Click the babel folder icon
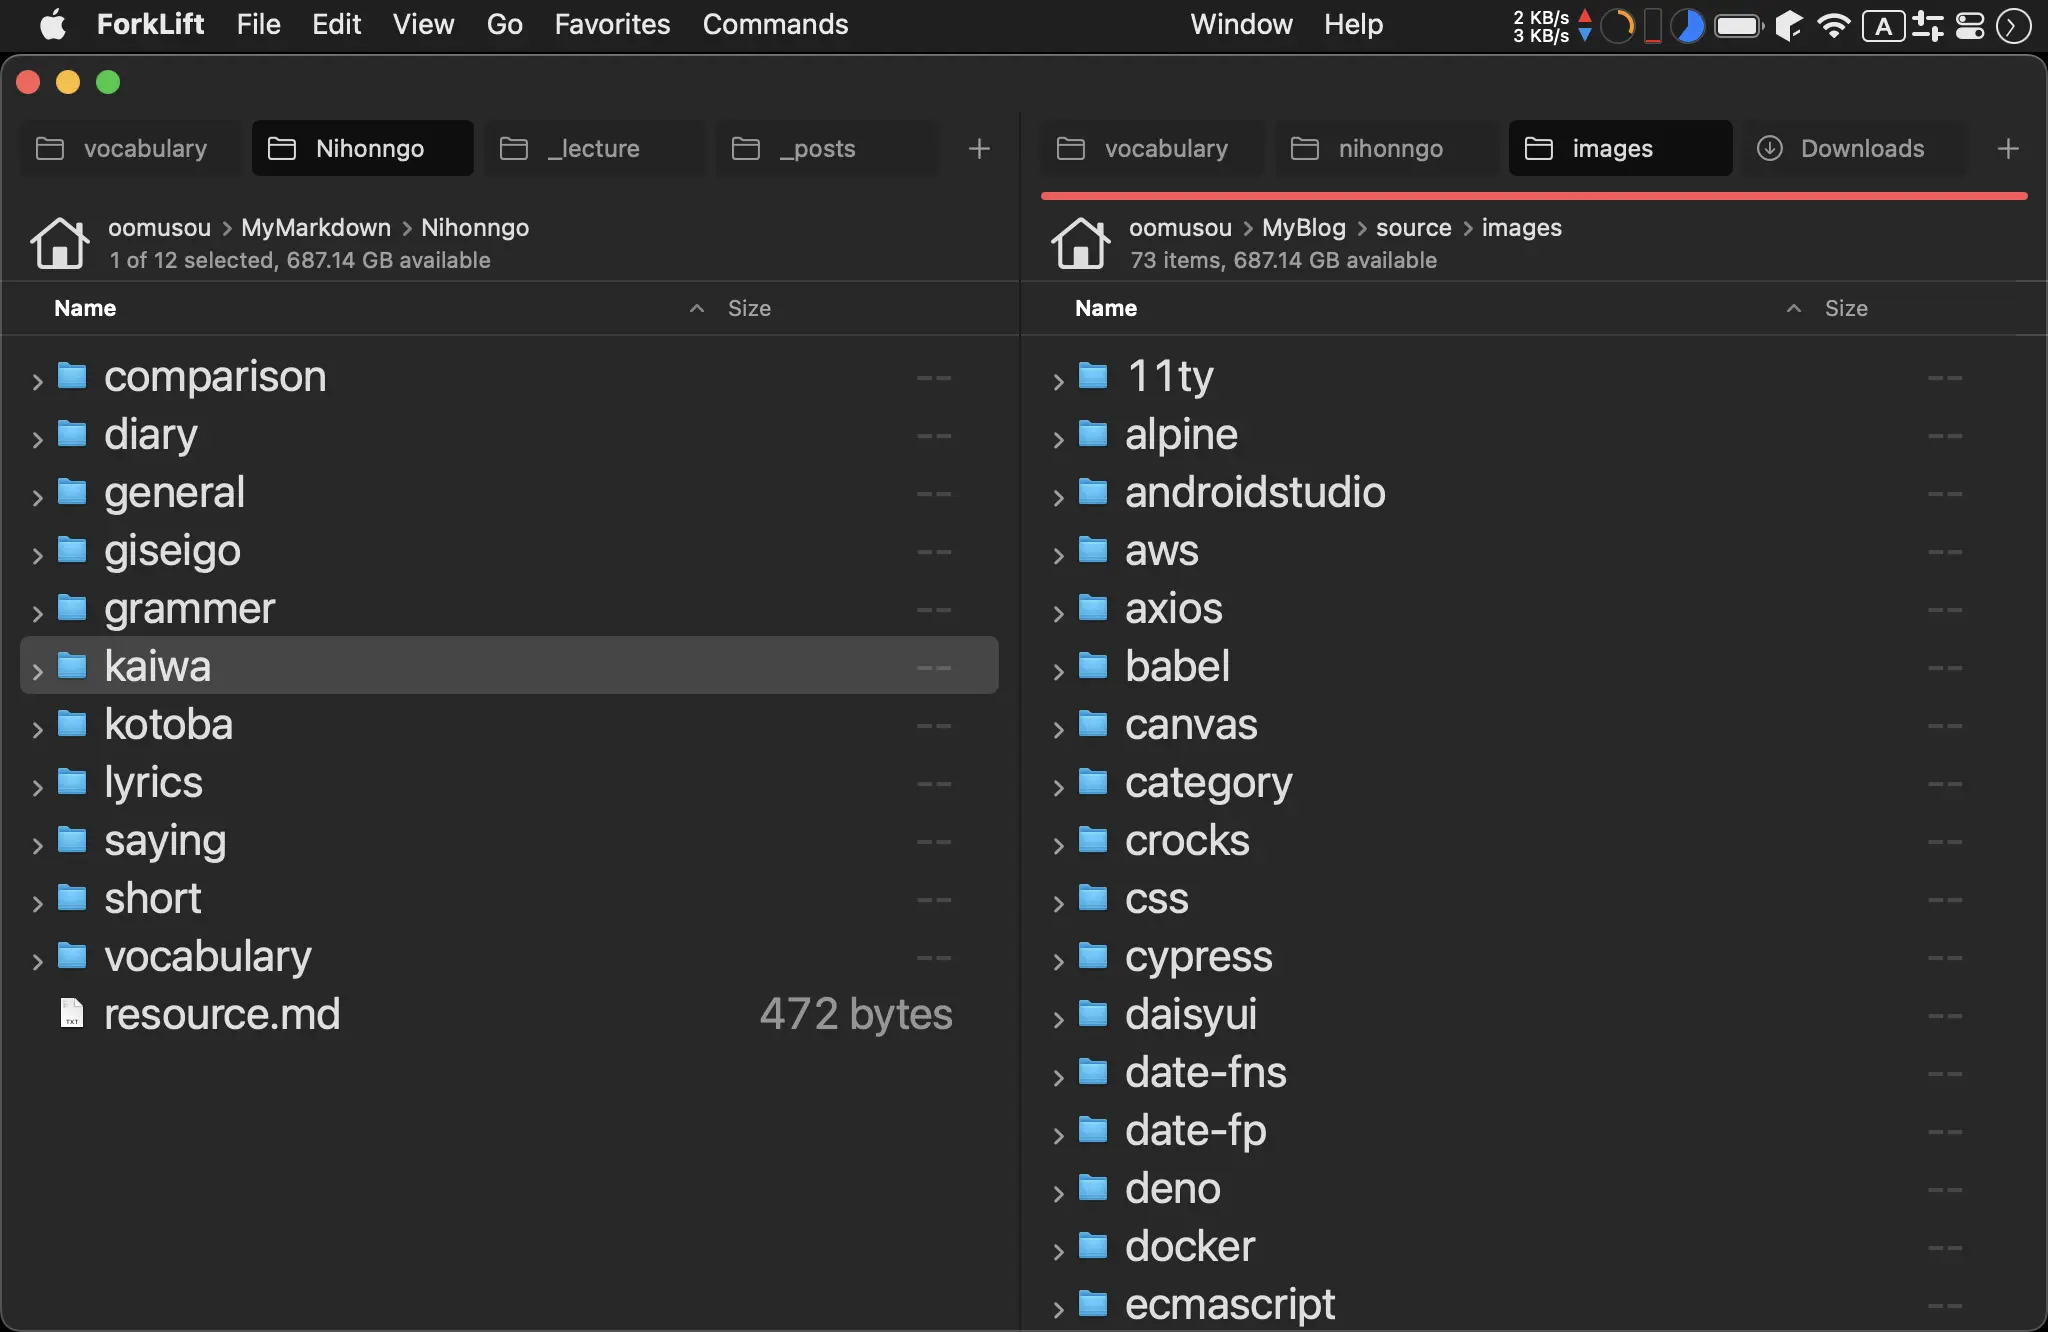This screenshot has height=1332, width=2048. 1093,665
